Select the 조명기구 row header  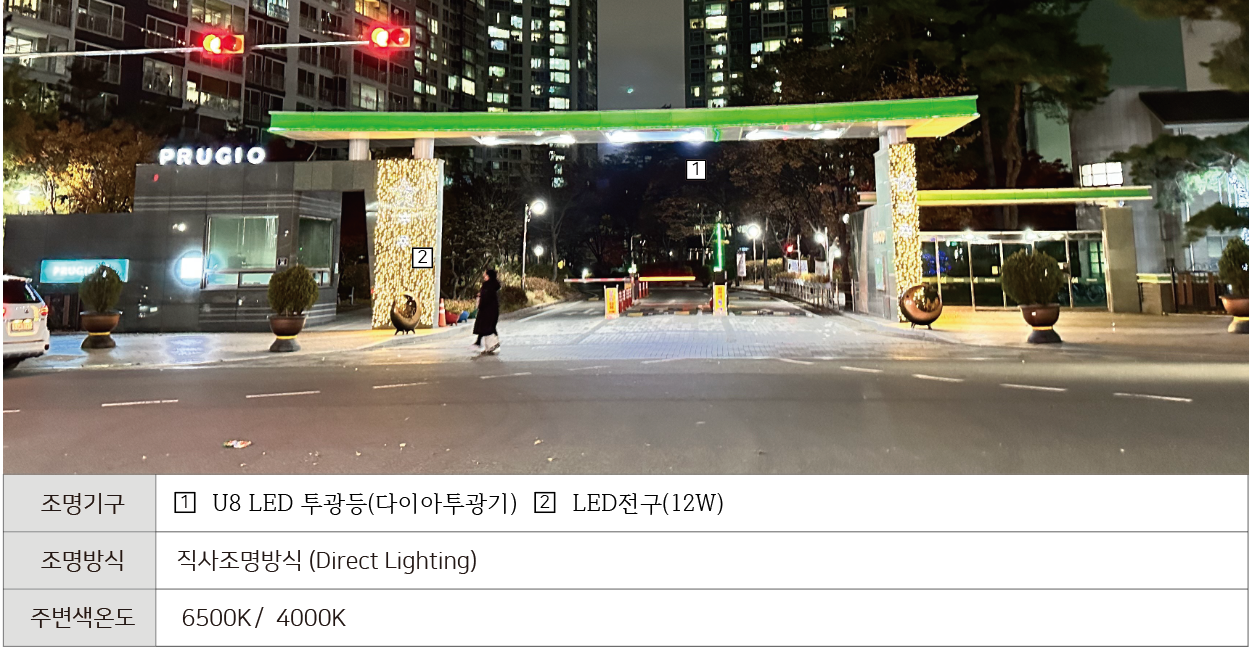[80, 504]
